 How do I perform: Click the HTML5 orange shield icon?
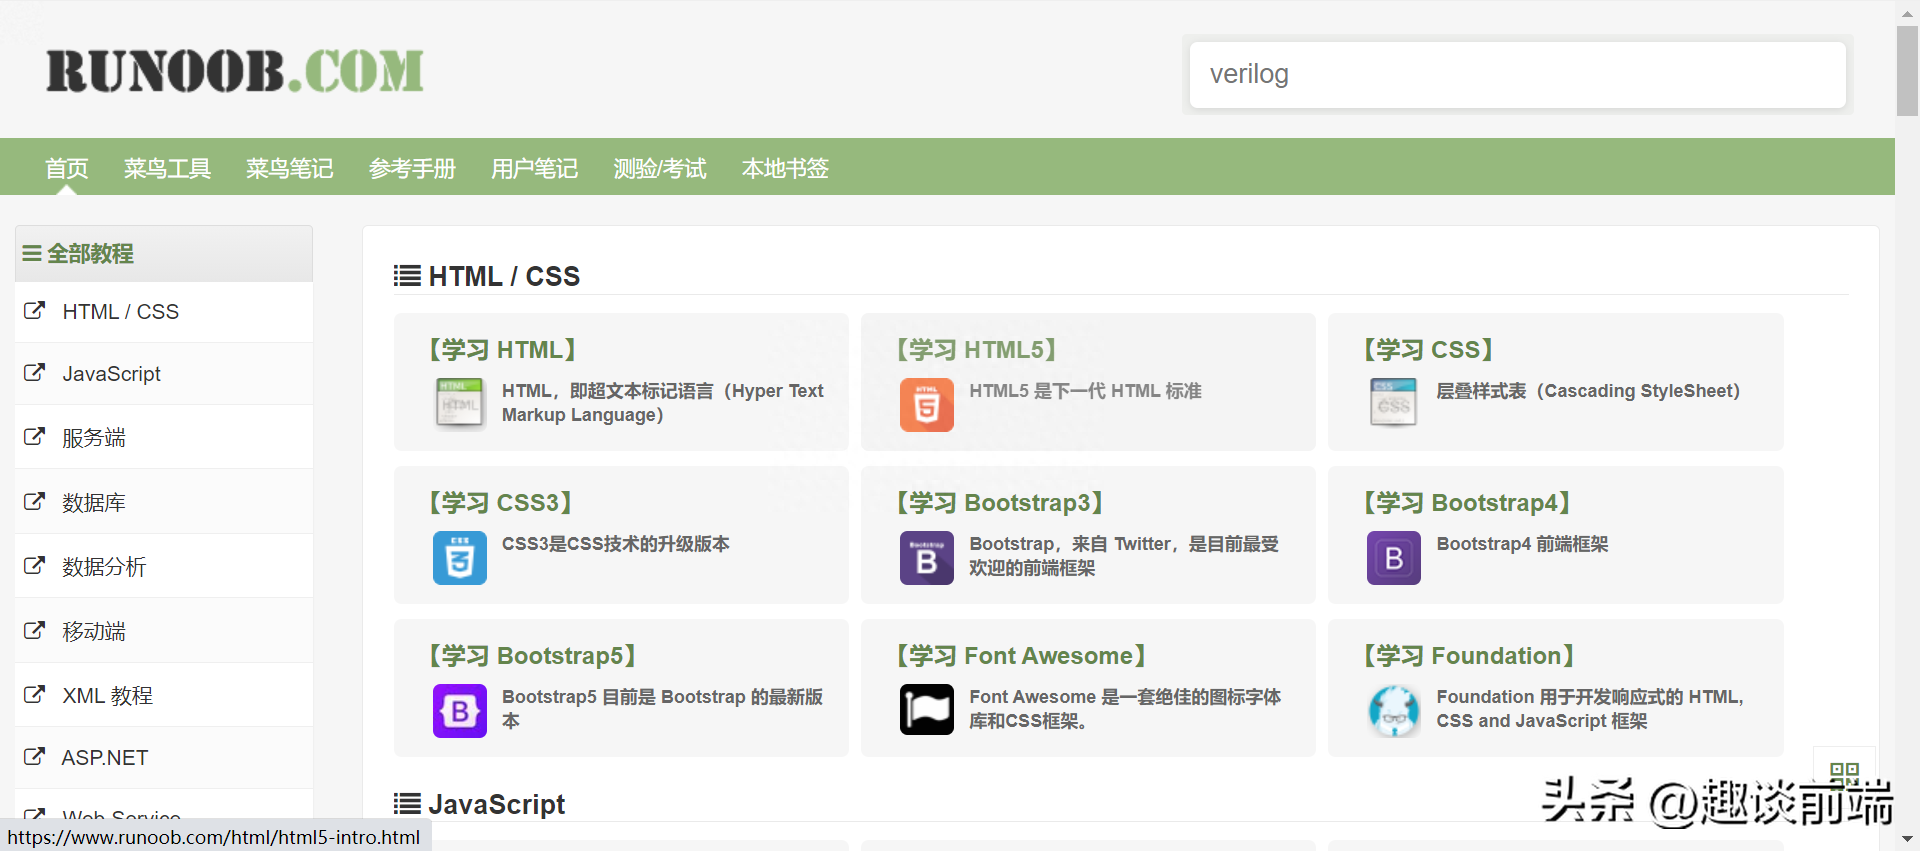(x=926, y=405)
